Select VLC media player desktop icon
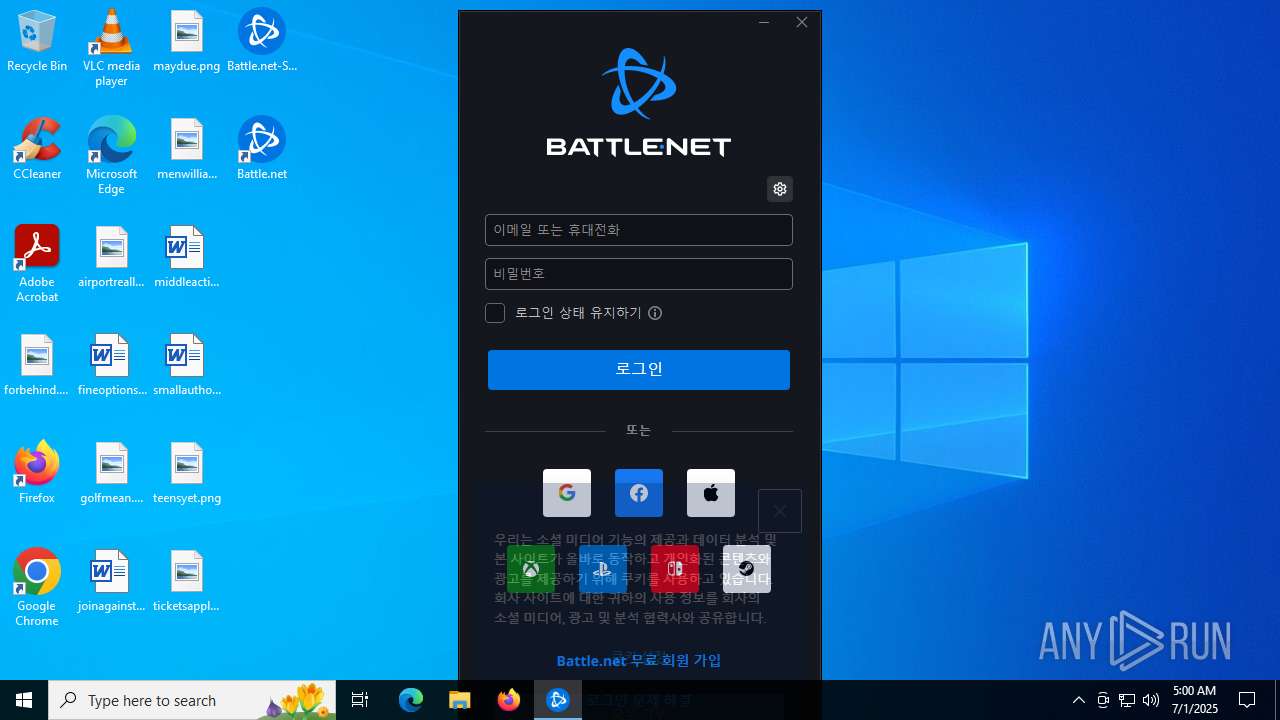 click(x=111, y=47)
